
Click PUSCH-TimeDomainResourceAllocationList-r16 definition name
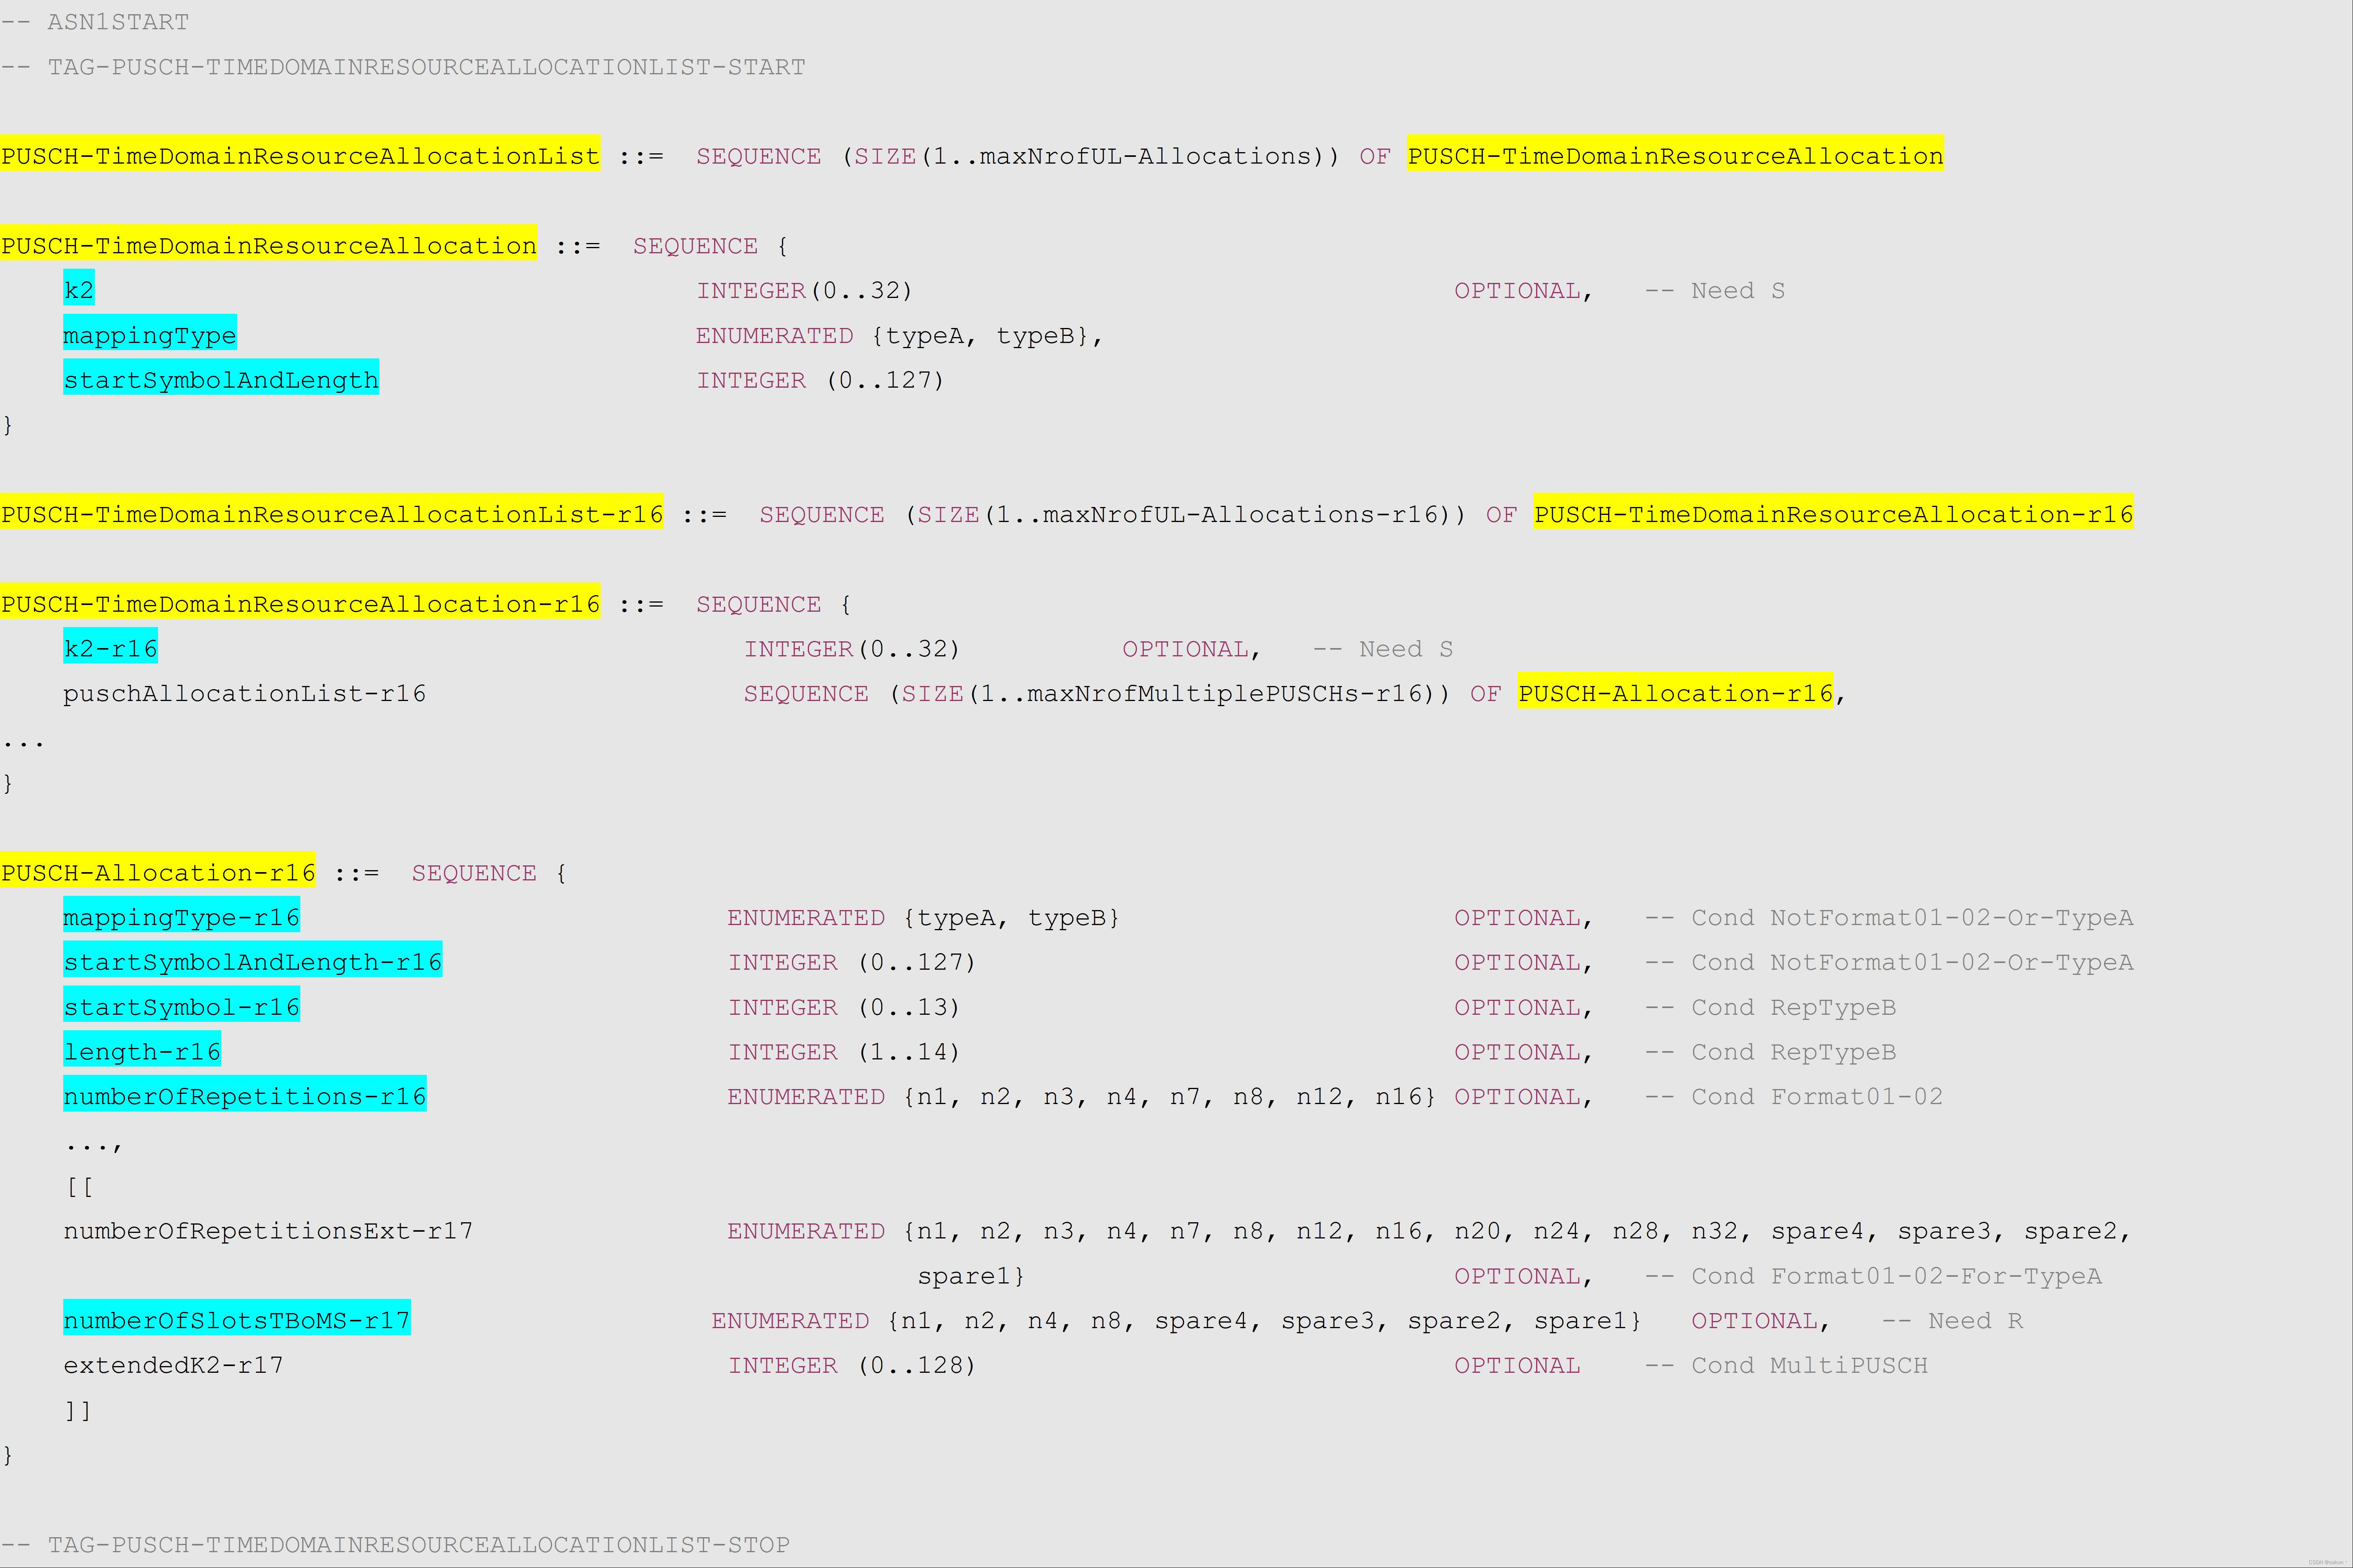[331, 514]
